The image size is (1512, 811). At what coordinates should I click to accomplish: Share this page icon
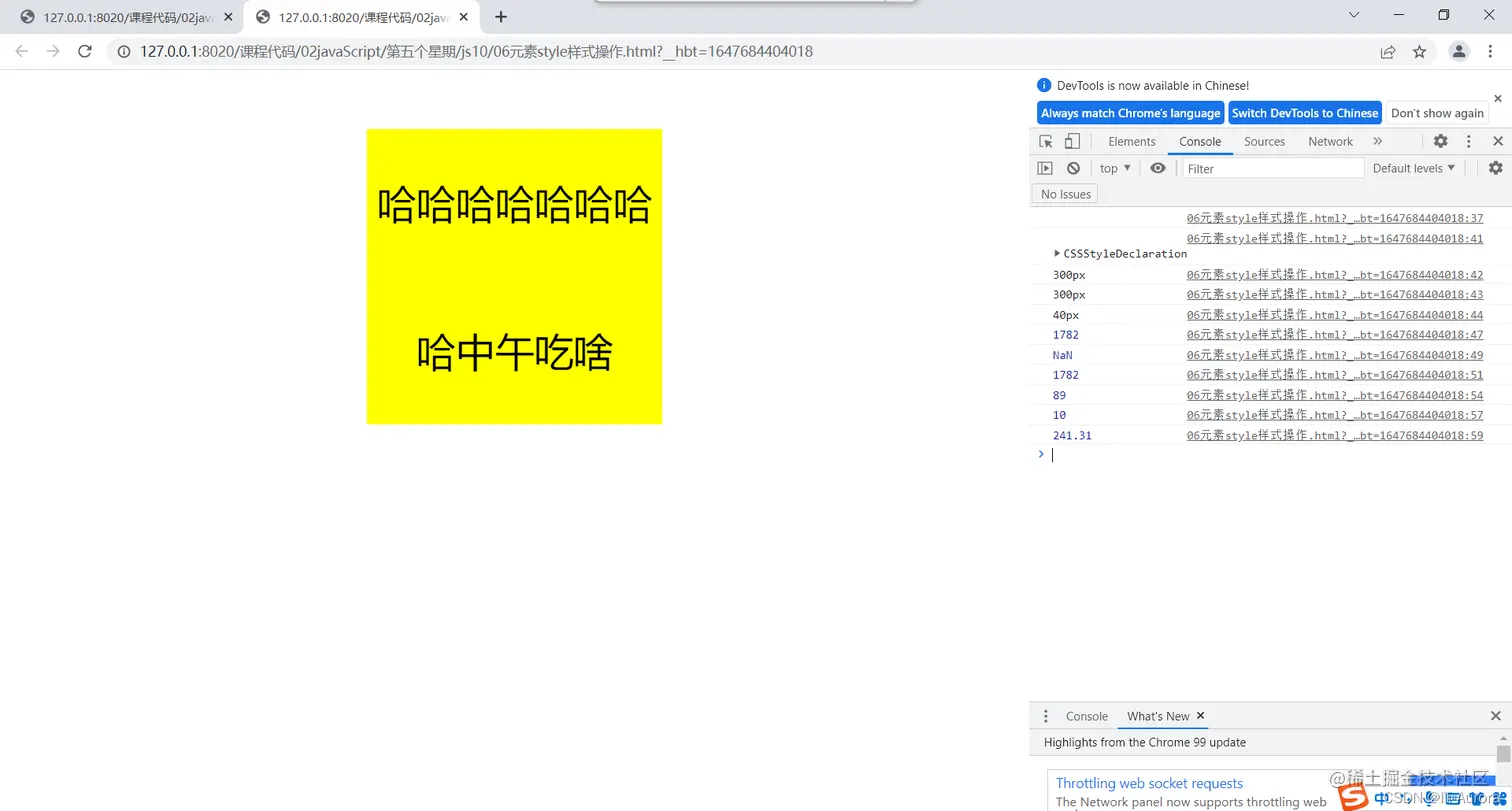(1388, 51)
